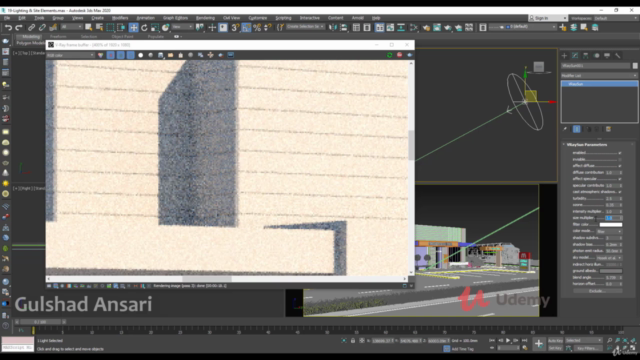The image size is (640, 360).
Task: Toggle the Percent Snap icon
Action: pyautogui.click(x=257, y=27)
